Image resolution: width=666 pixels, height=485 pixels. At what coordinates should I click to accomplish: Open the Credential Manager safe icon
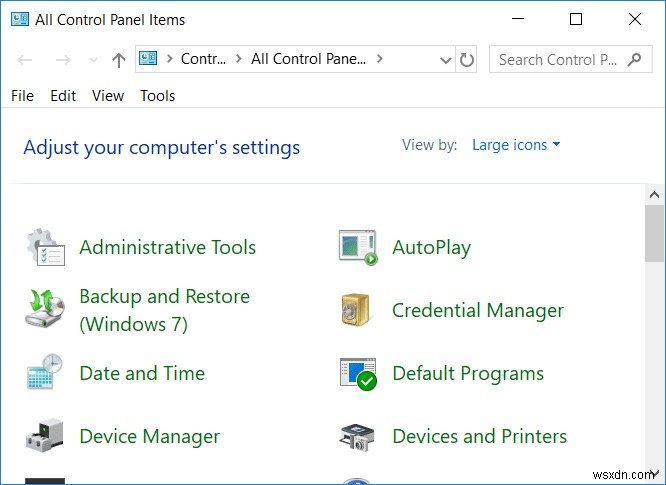(x=358, y=310)
